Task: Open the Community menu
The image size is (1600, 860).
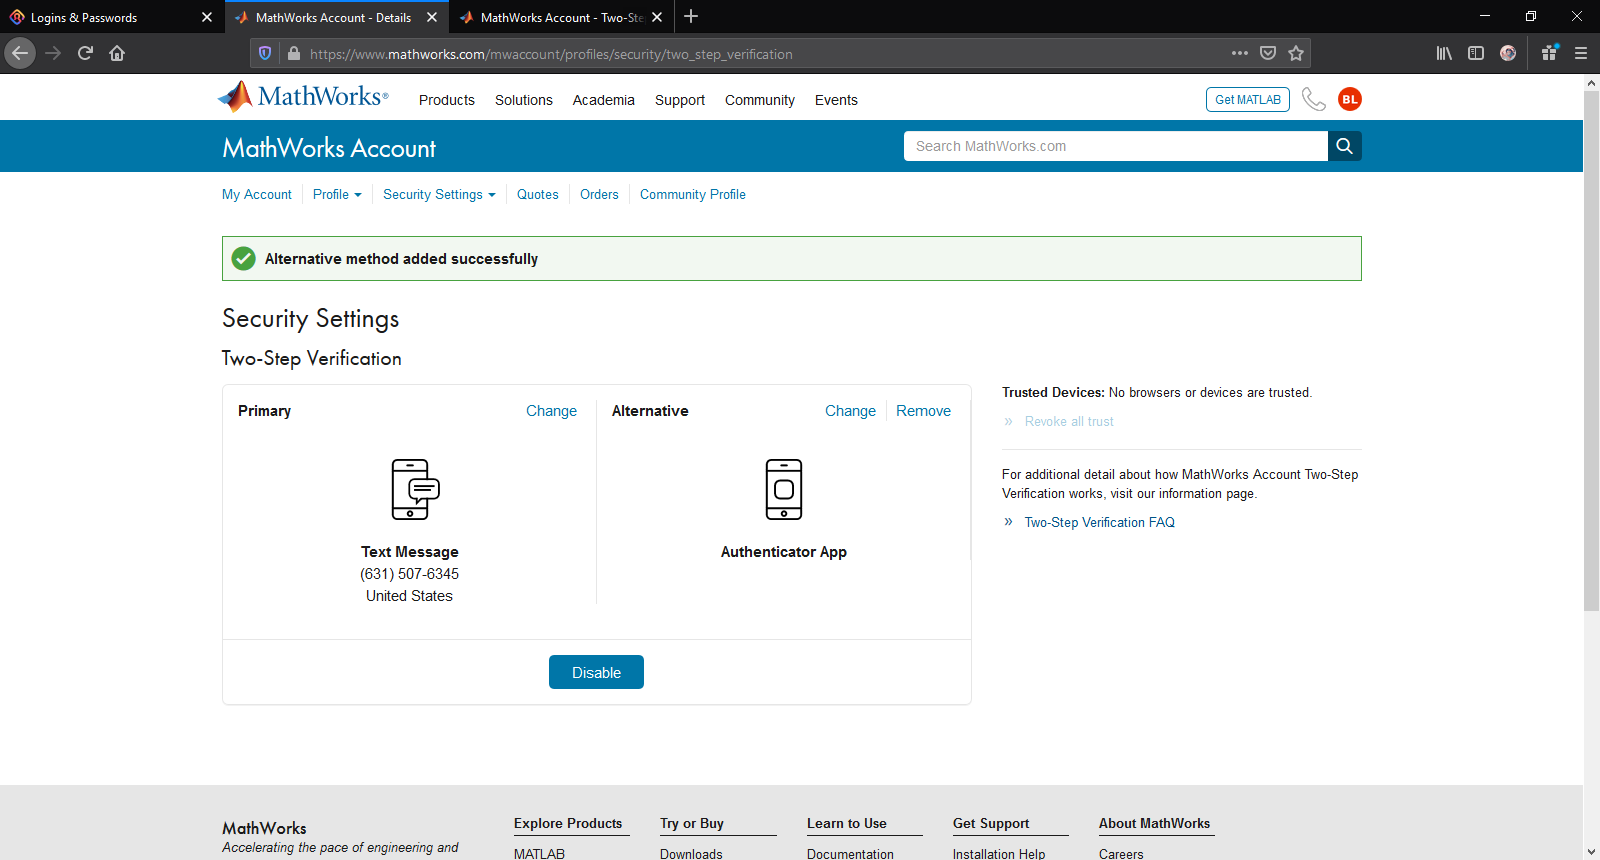Action: (760, 100)
